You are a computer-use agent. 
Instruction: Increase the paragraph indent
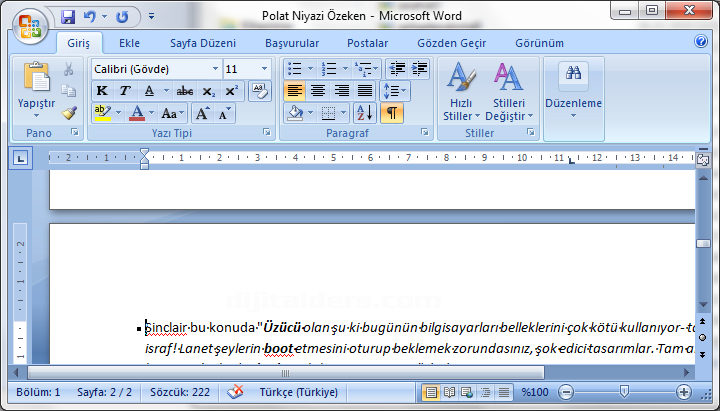(419, 69)
